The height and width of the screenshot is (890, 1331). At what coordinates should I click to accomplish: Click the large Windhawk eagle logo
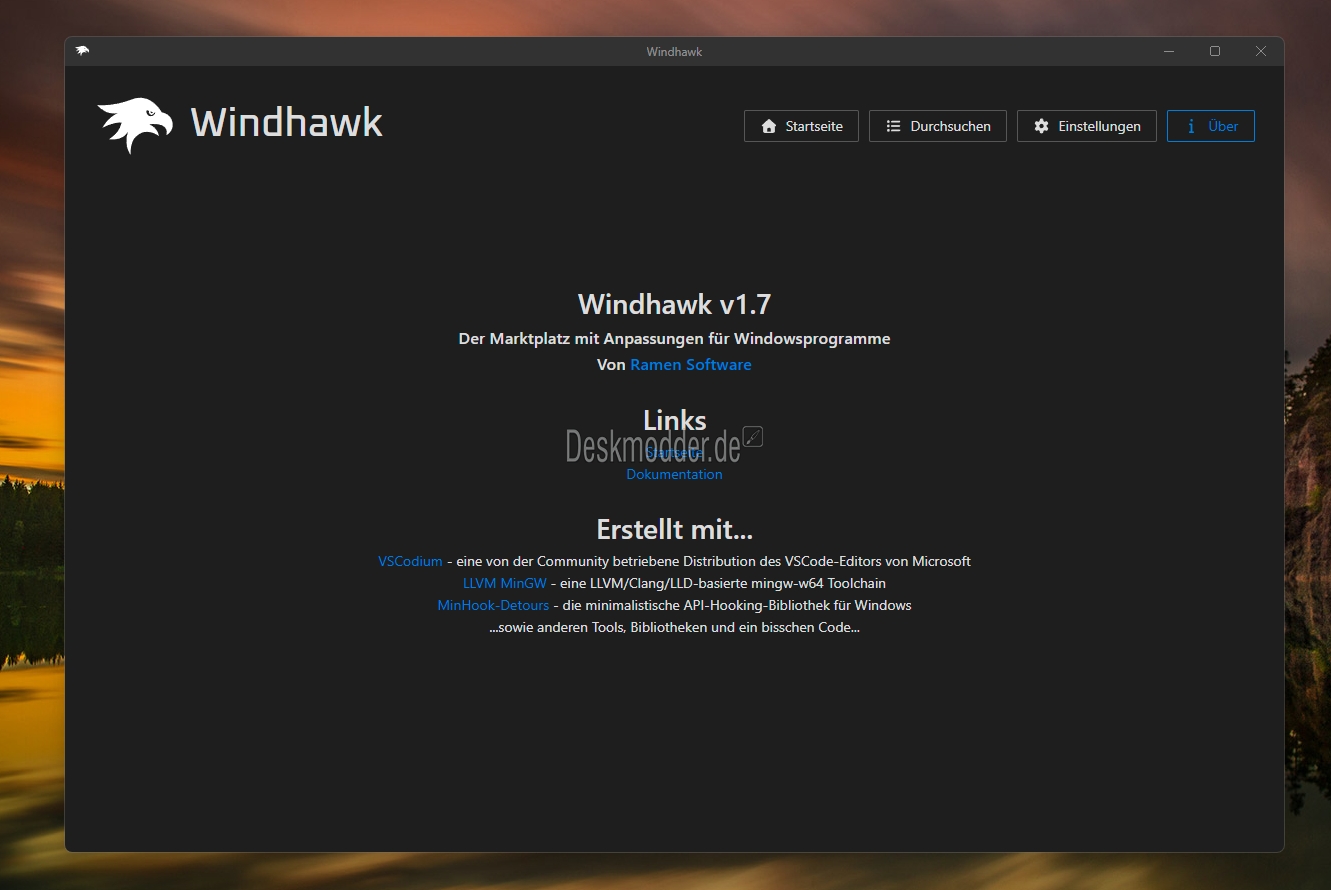(x=135, y=125)
